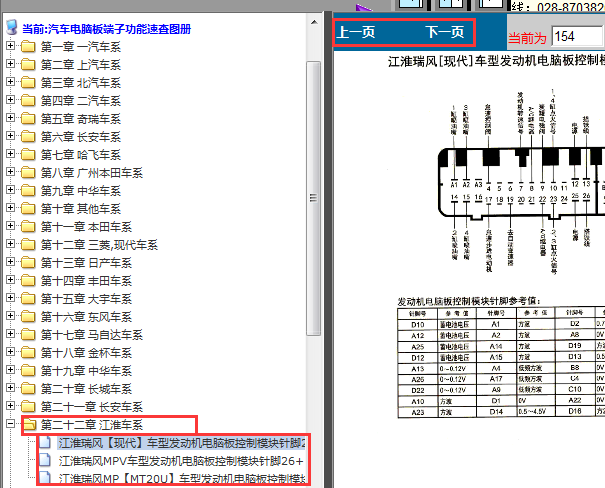Click the document icon of 江淮瑞风MPV entry
The height and width of the screenshot is (488, 605).
point(46,461)
